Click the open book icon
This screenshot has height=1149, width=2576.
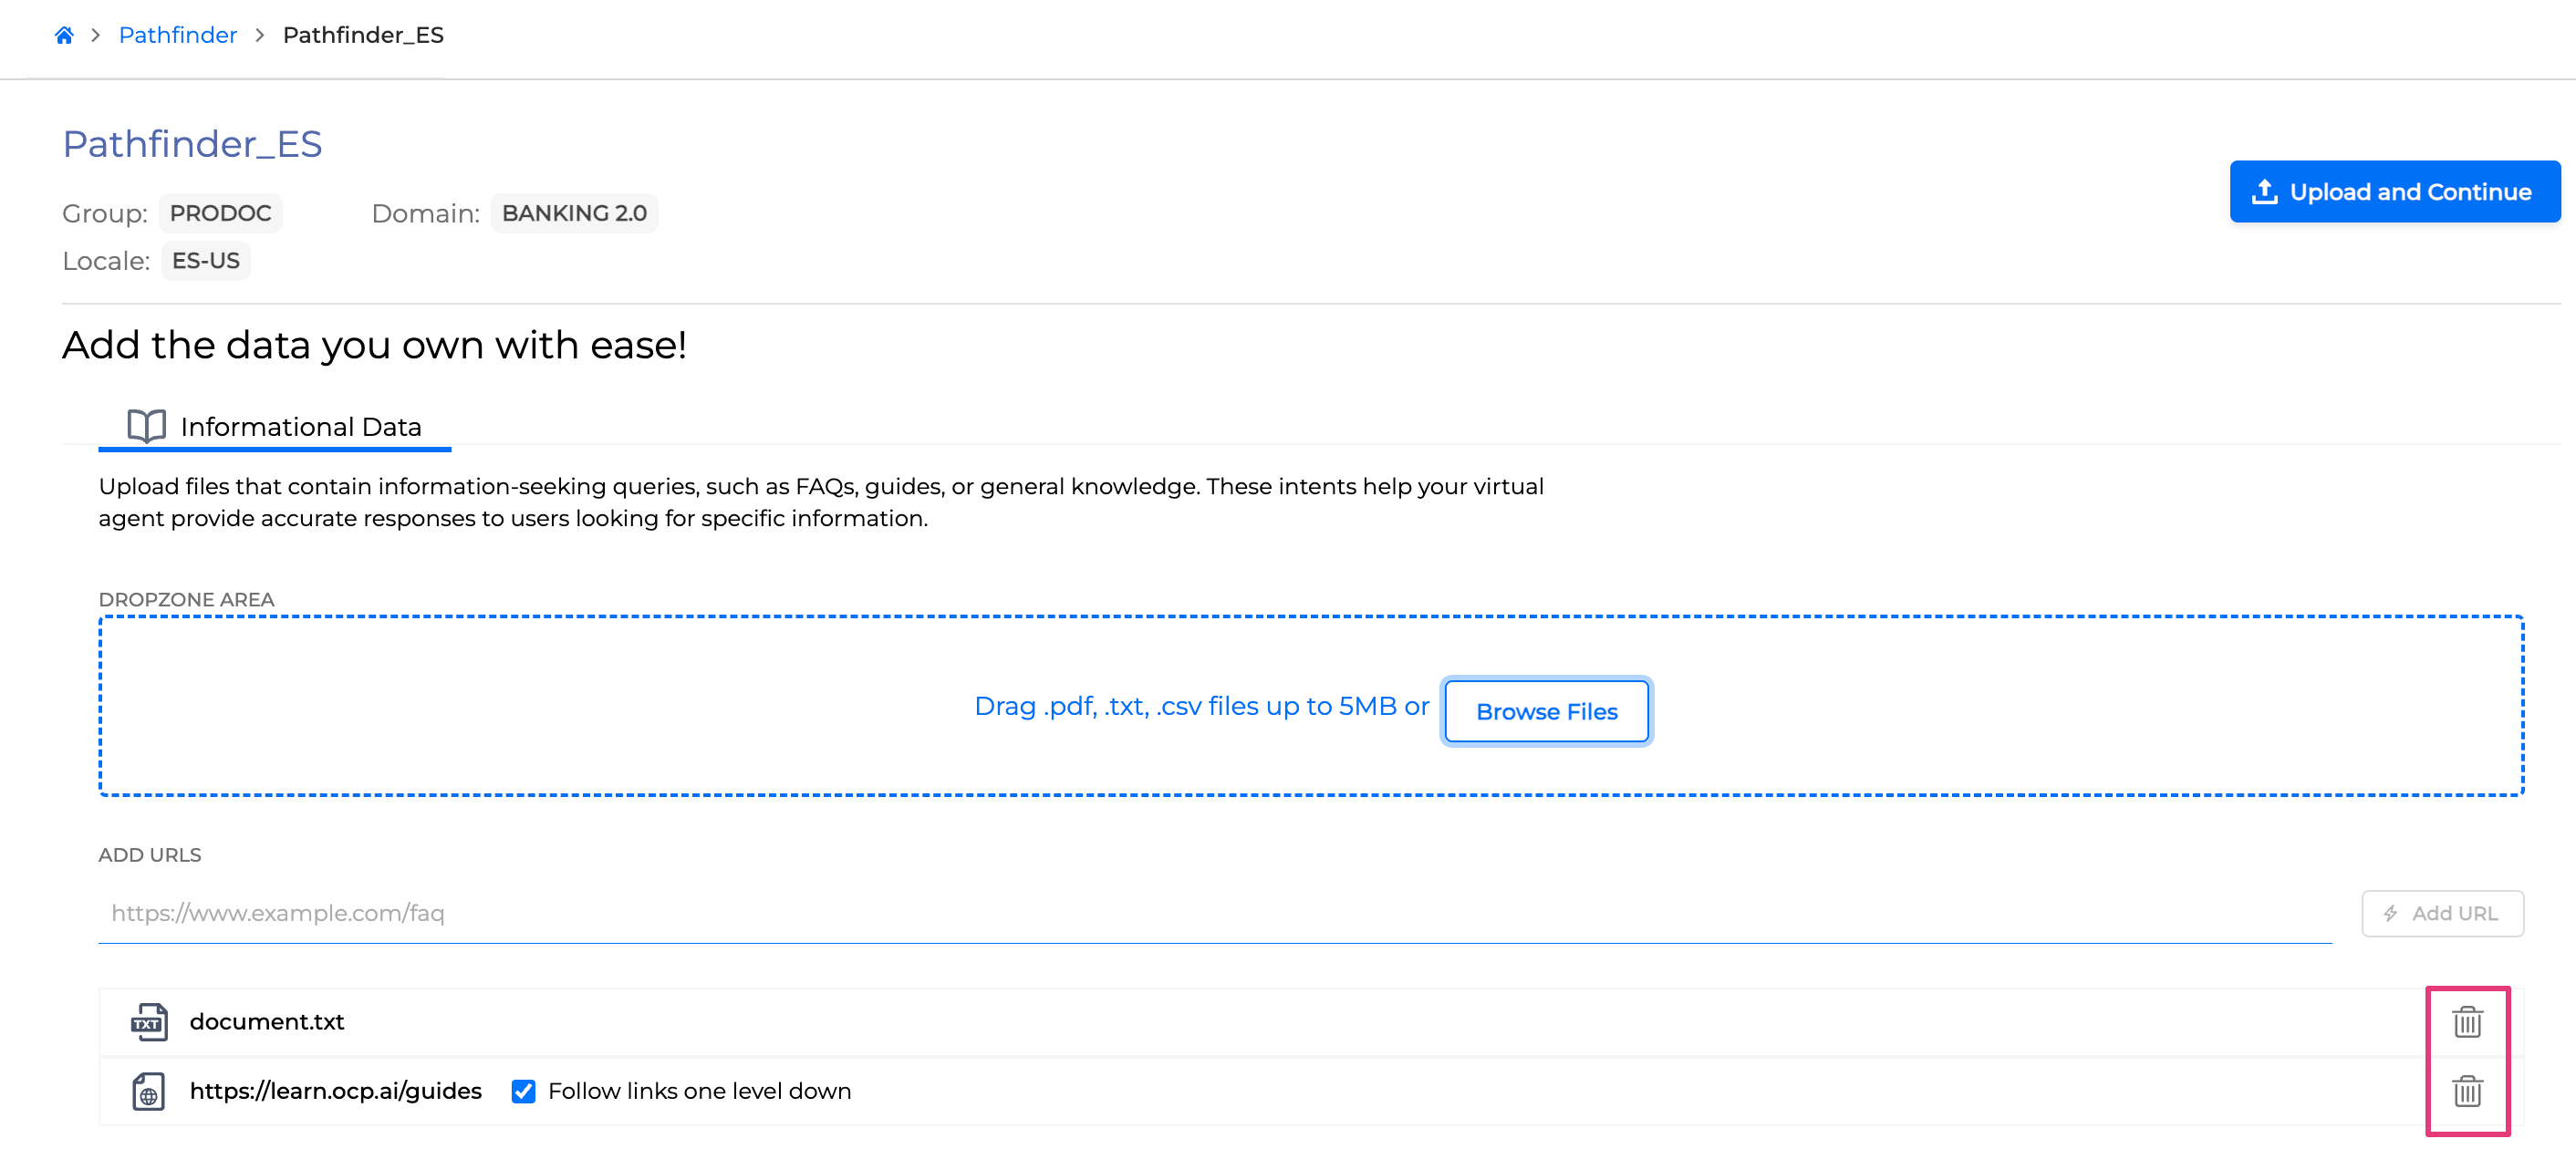click(146, 426)
